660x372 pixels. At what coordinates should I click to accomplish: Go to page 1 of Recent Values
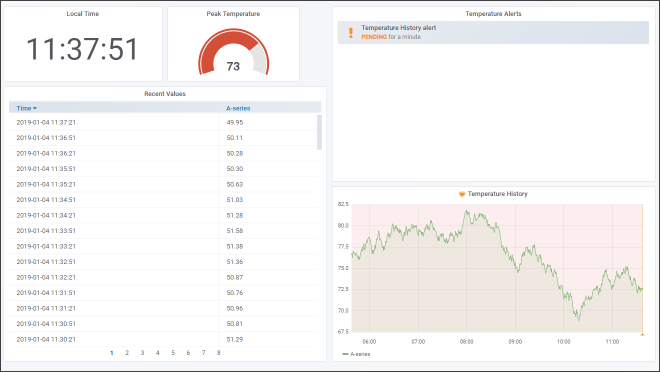pyautogui.click(x=112, y=353)
